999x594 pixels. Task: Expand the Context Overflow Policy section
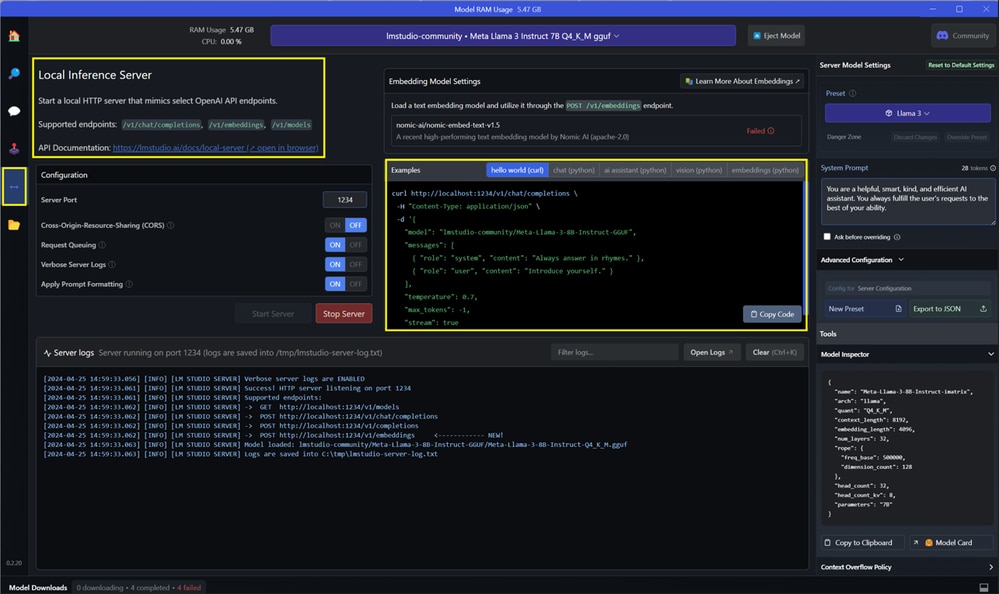point(990,567)
